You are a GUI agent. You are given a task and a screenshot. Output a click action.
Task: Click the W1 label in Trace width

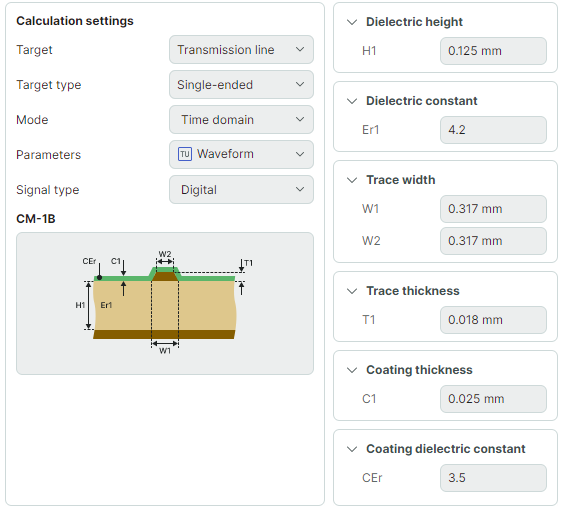click(371, 209)
